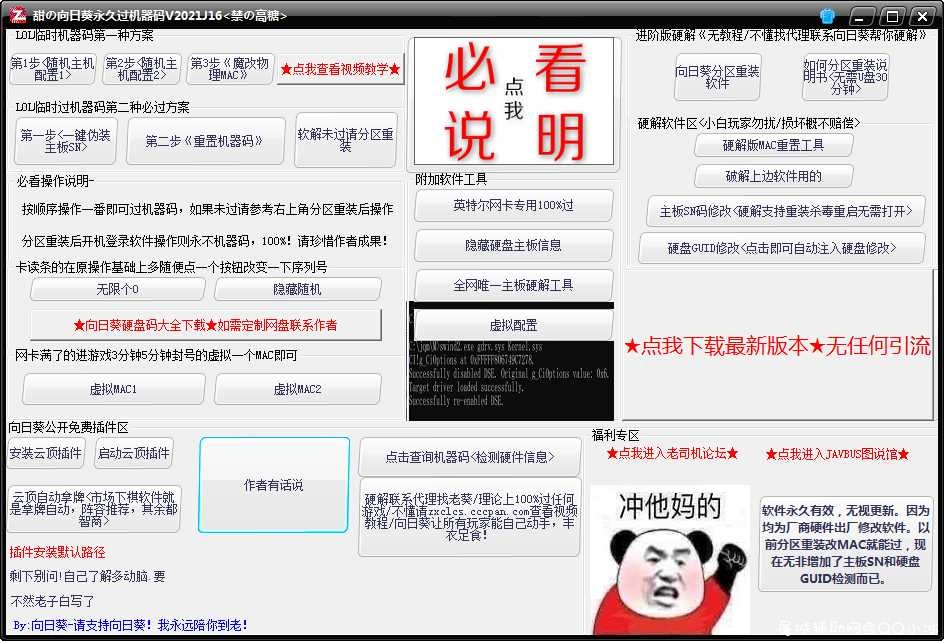Click the panda meme image
The height and width of the screenshot is (641, 944).
coord(670,560)
